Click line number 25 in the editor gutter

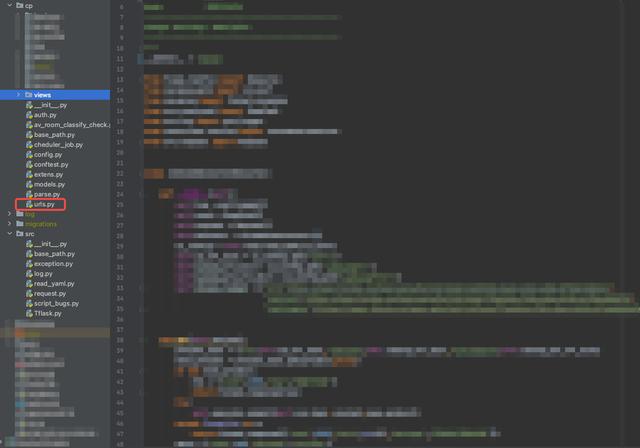coord(120,205)
